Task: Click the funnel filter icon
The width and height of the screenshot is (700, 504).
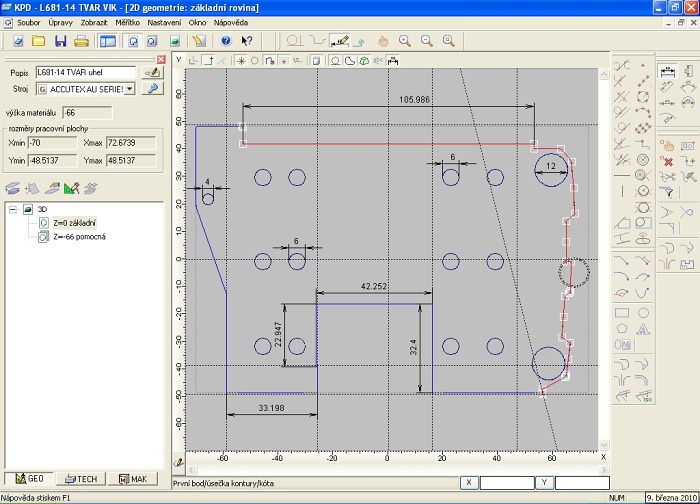Action: click(668, 192)
